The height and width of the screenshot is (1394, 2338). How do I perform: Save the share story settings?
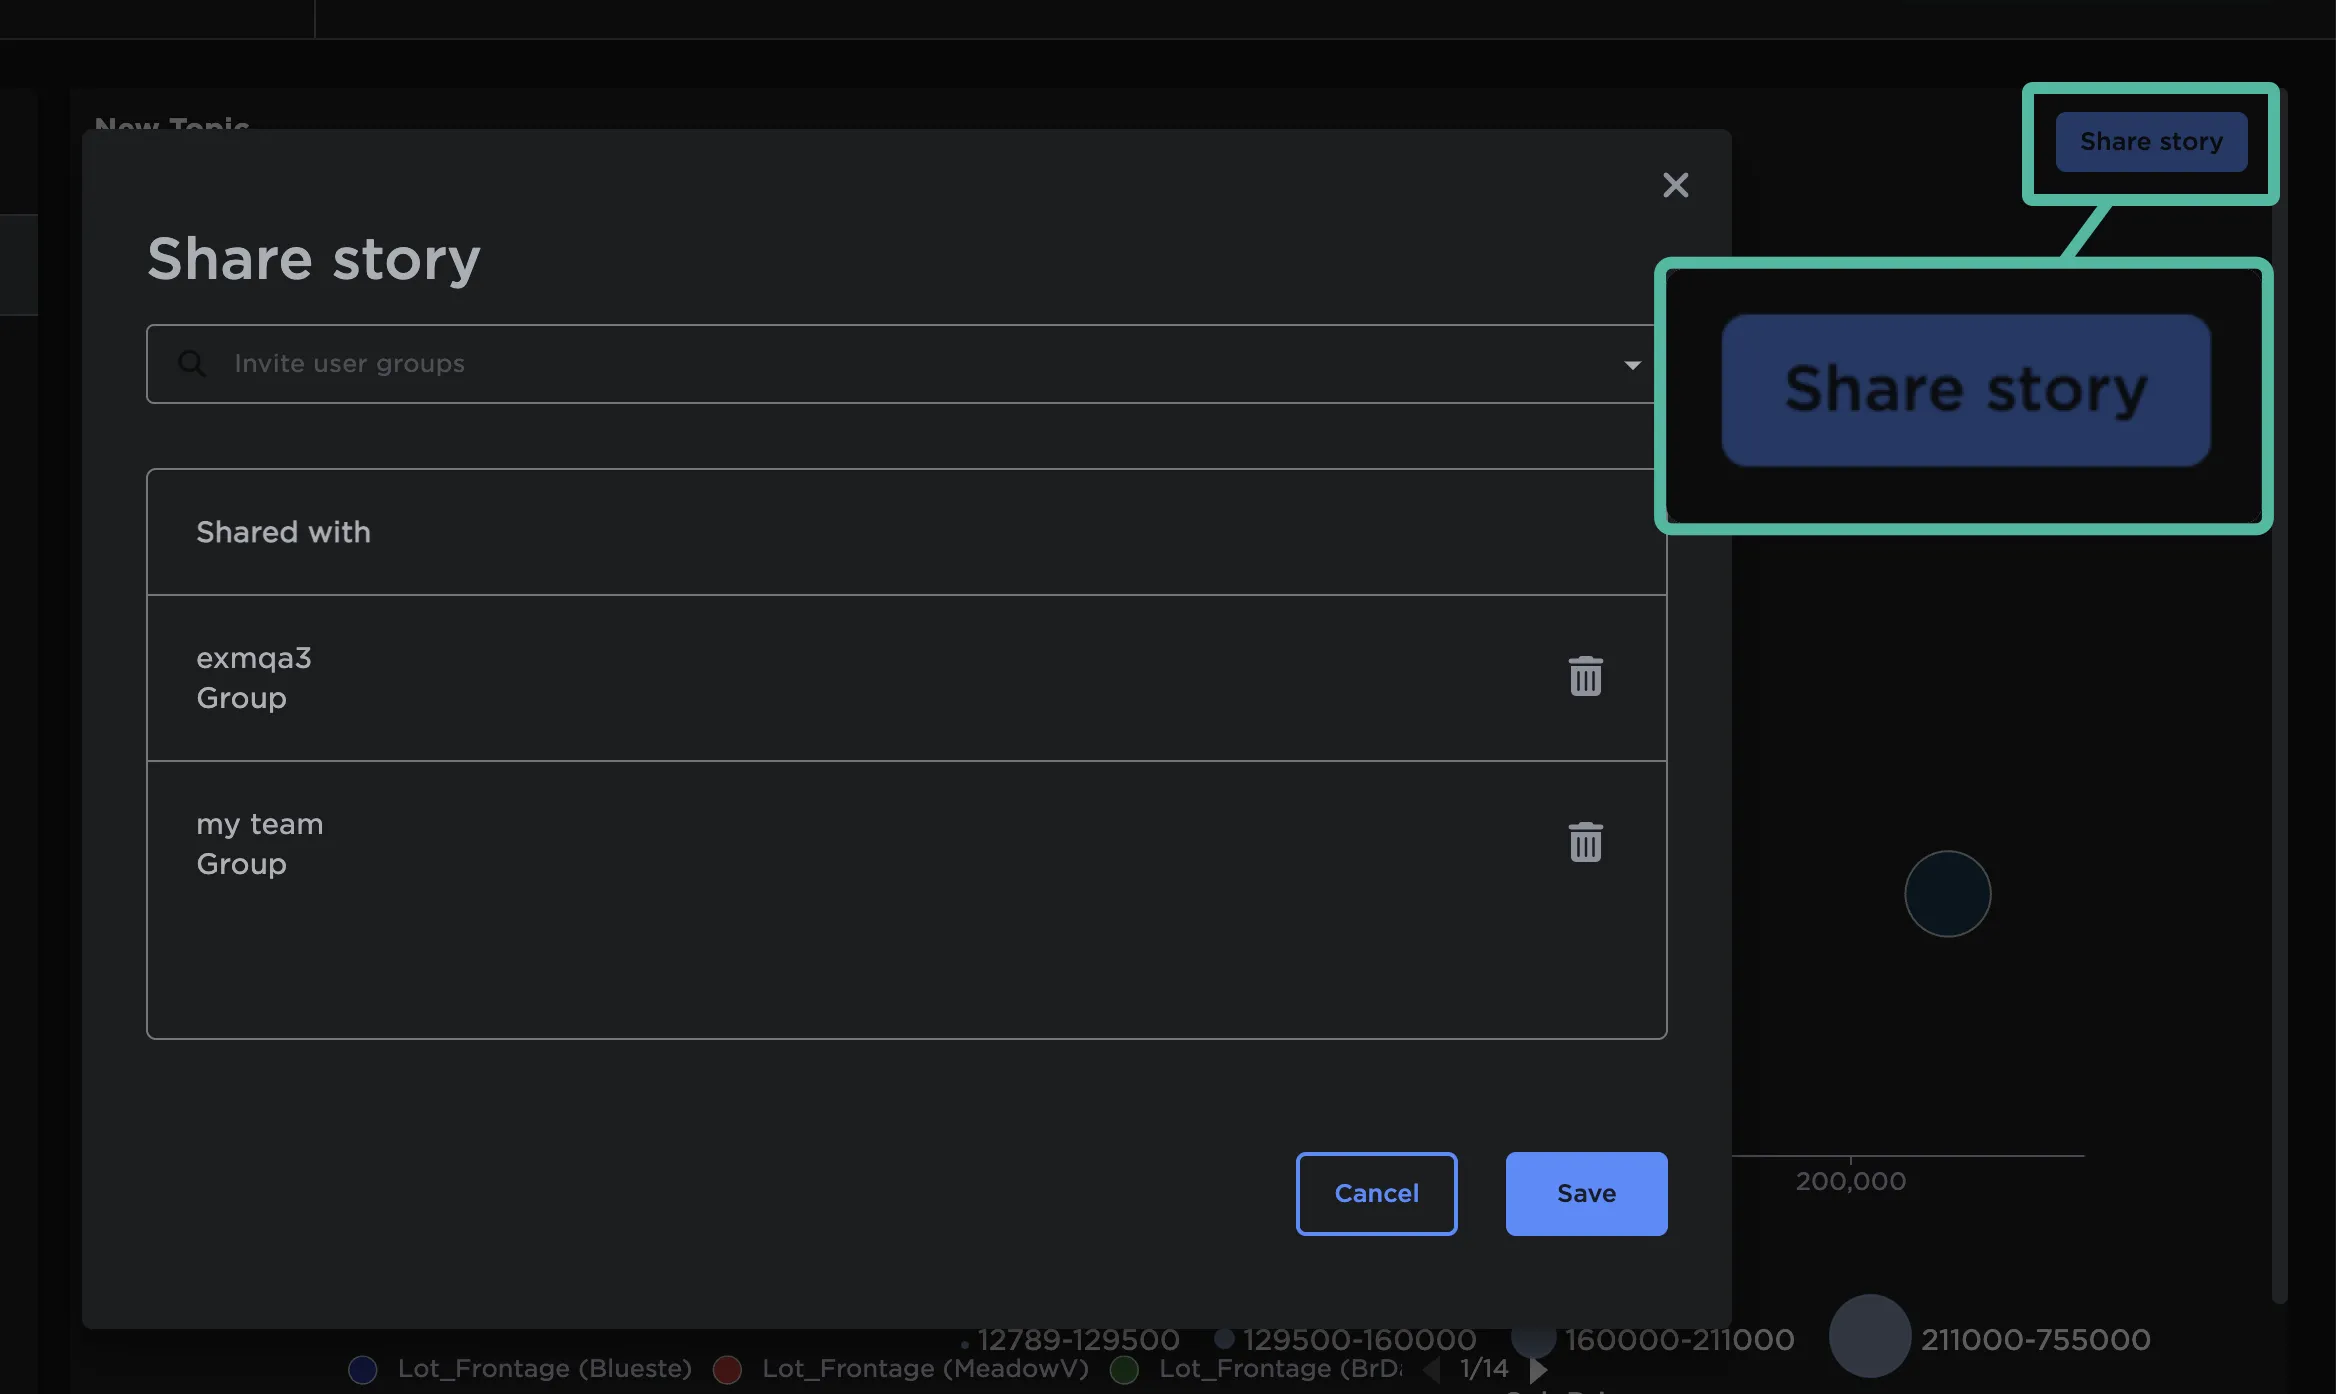[x=1586, y=1193]
